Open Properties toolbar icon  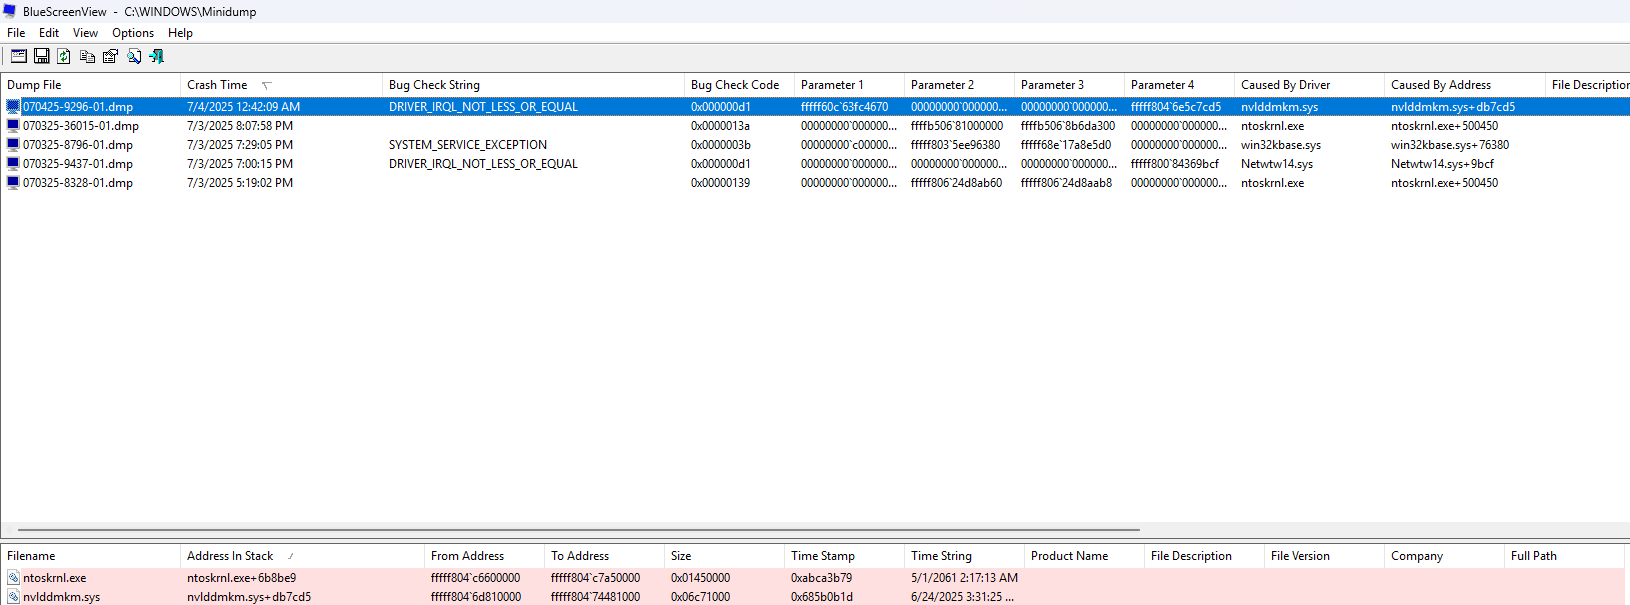pyautogui.click(x=110, y=56)
